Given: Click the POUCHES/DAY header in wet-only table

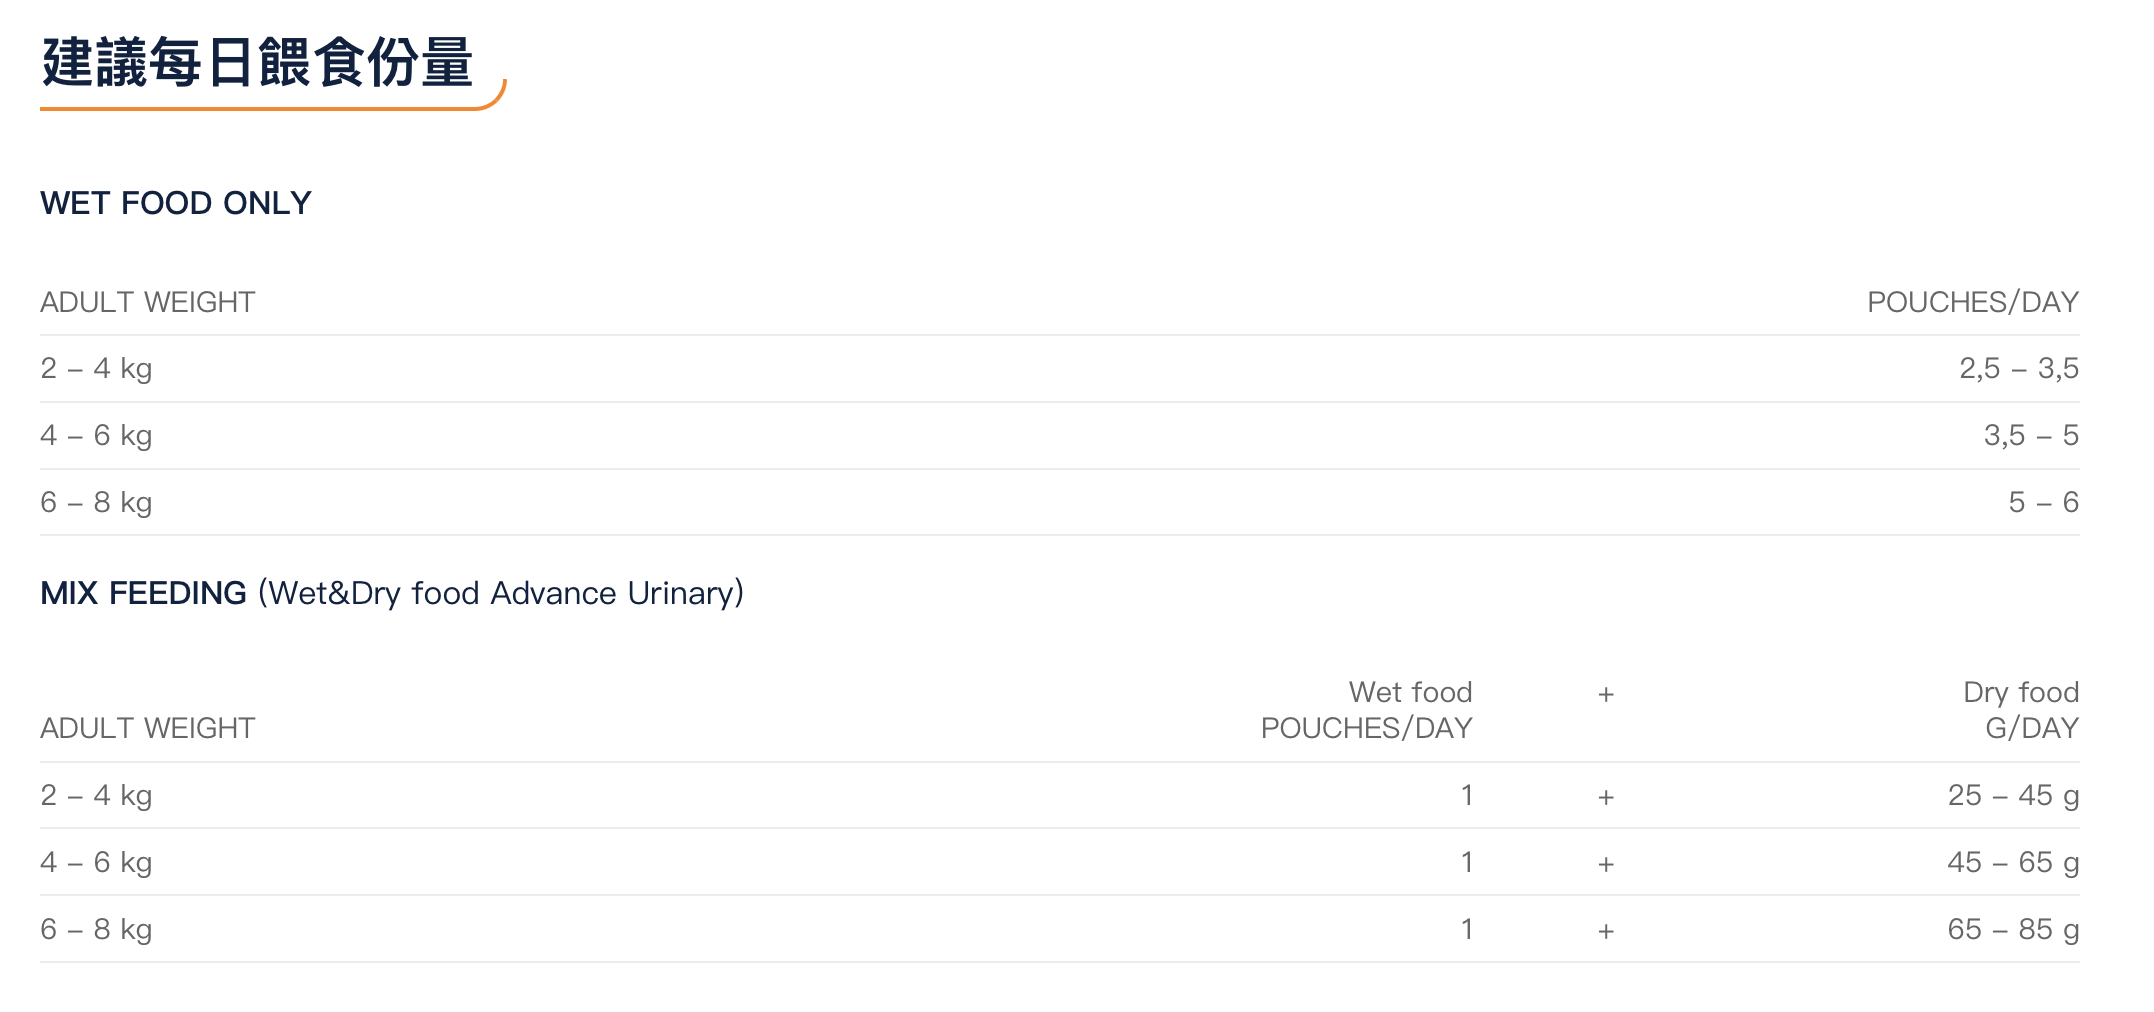Looking at the screenshot, I should pyautogui.click(x=1972, y=302).
